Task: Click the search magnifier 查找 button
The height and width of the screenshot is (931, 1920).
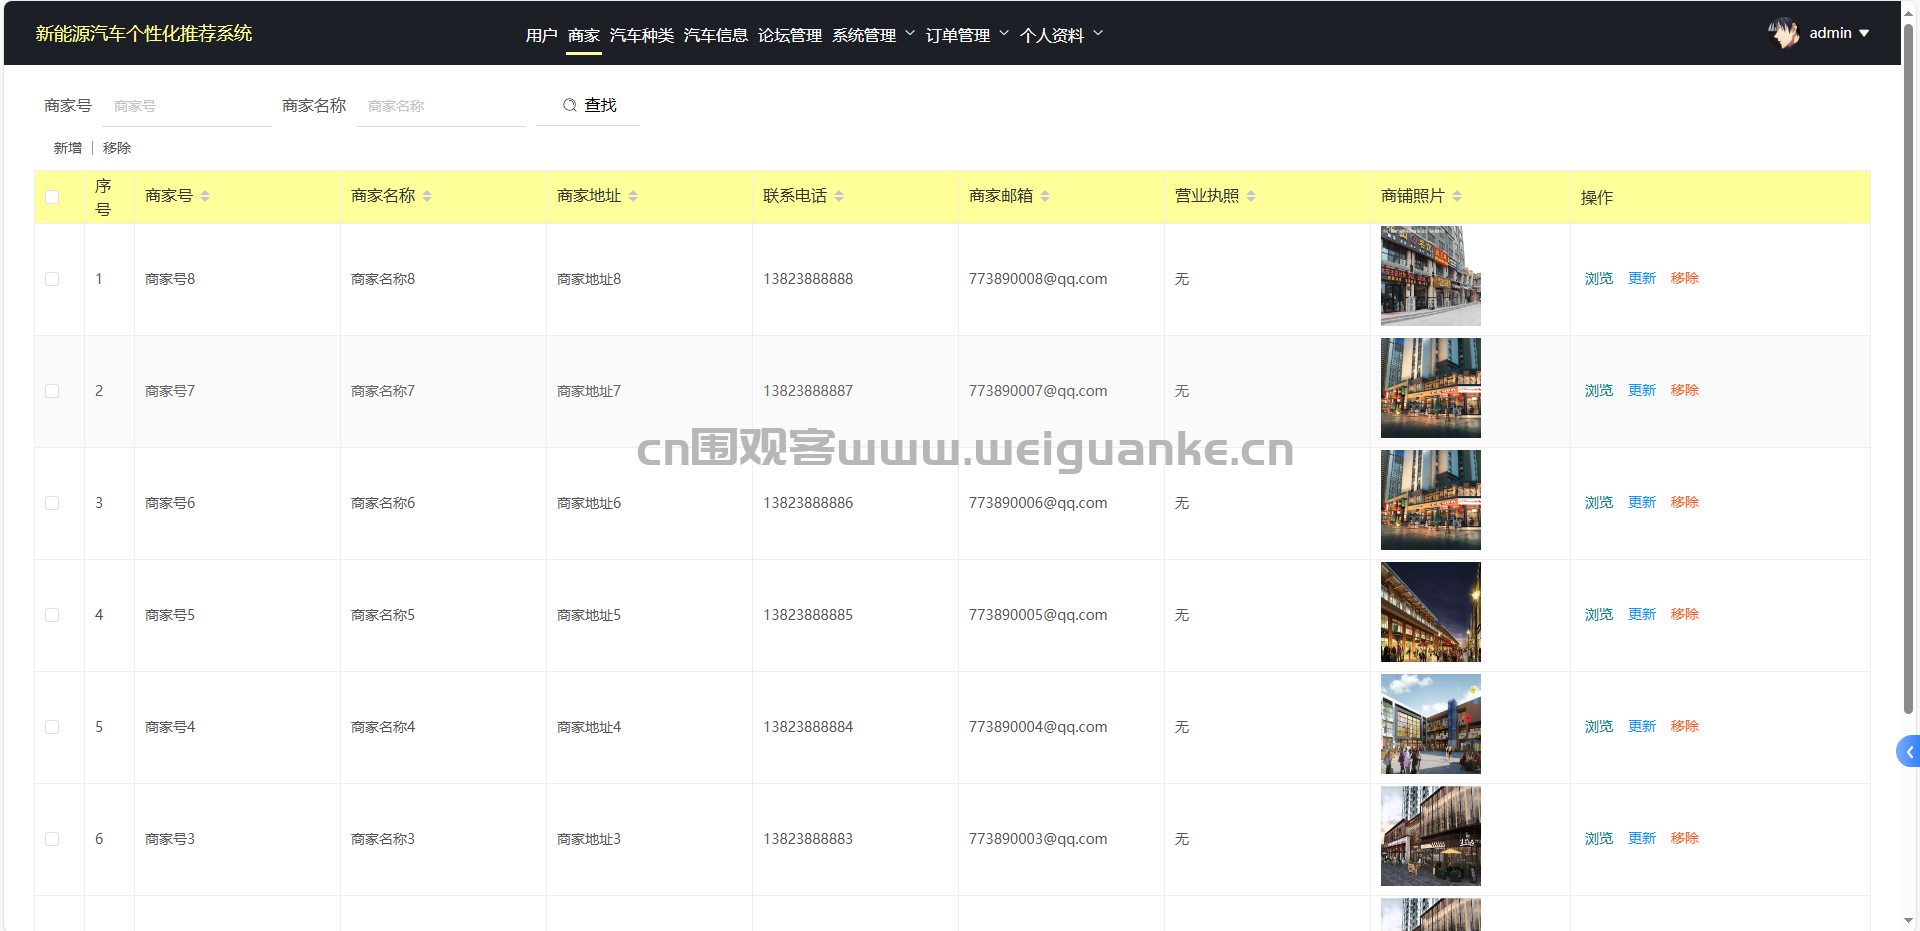Action: pyautogui.click(x=588, y=105)
